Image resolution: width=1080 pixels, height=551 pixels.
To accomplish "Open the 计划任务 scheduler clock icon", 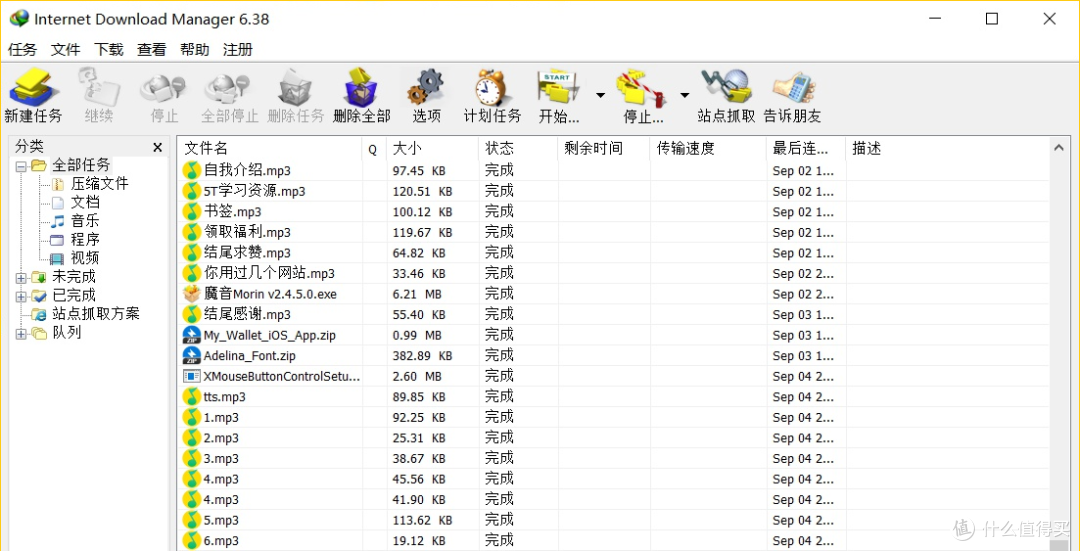I will click(x=492, y=87).
